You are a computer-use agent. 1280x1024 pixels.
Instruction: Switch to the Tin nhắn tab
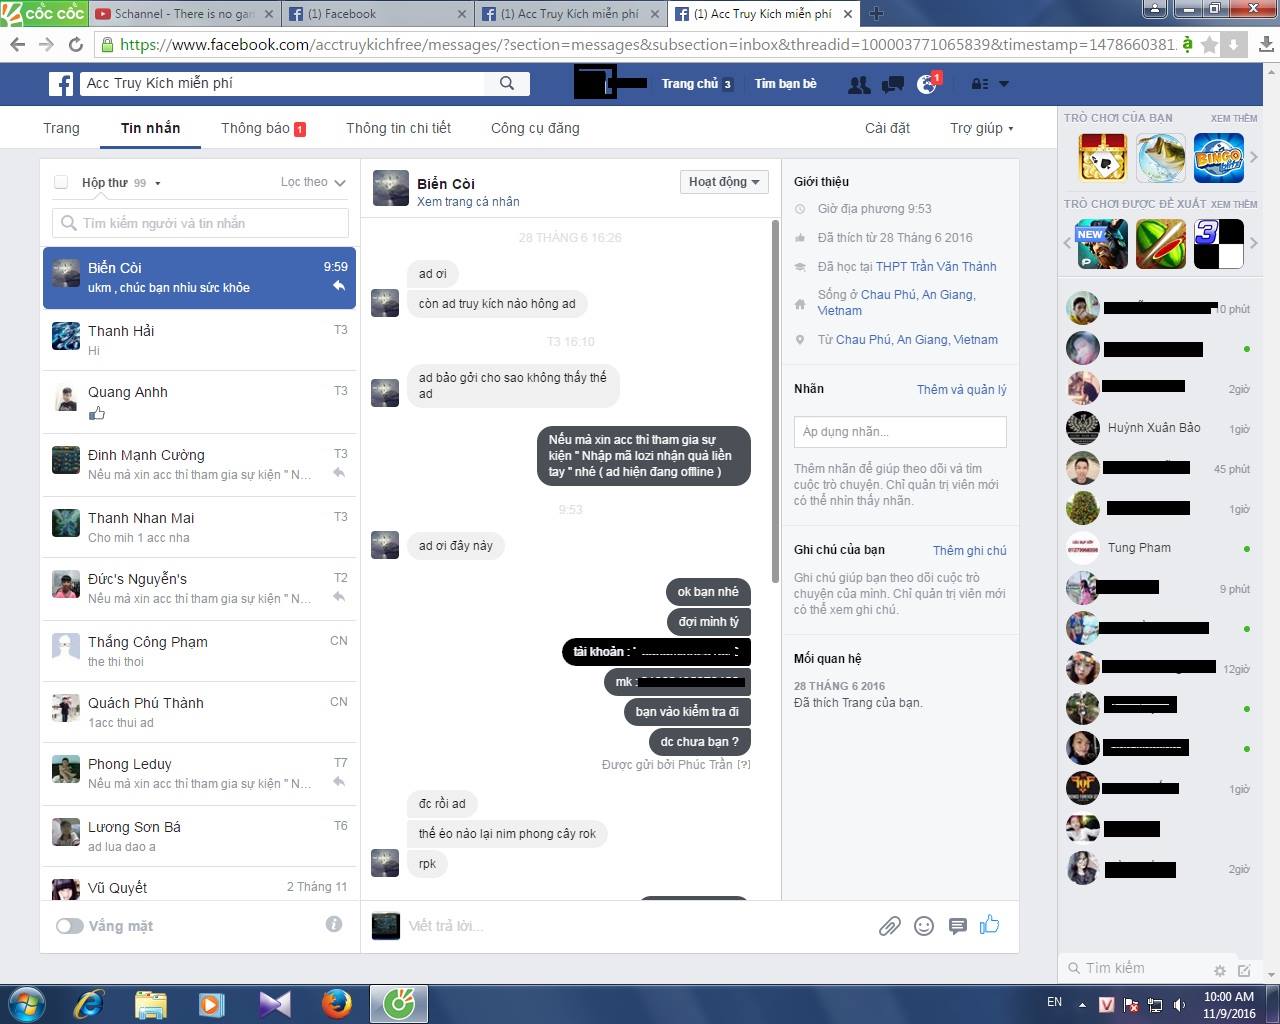(x=151, y=128)
